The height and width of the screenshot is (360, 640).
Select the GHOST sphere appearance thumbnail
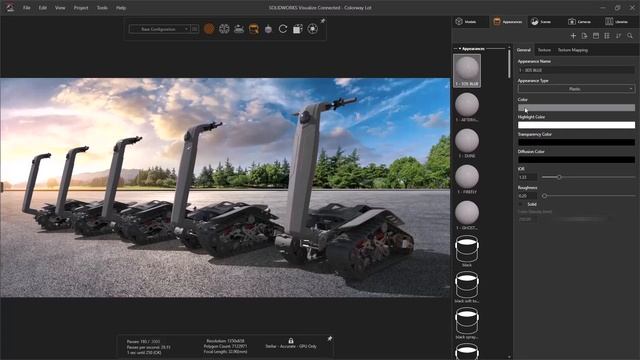pos(467,215)
